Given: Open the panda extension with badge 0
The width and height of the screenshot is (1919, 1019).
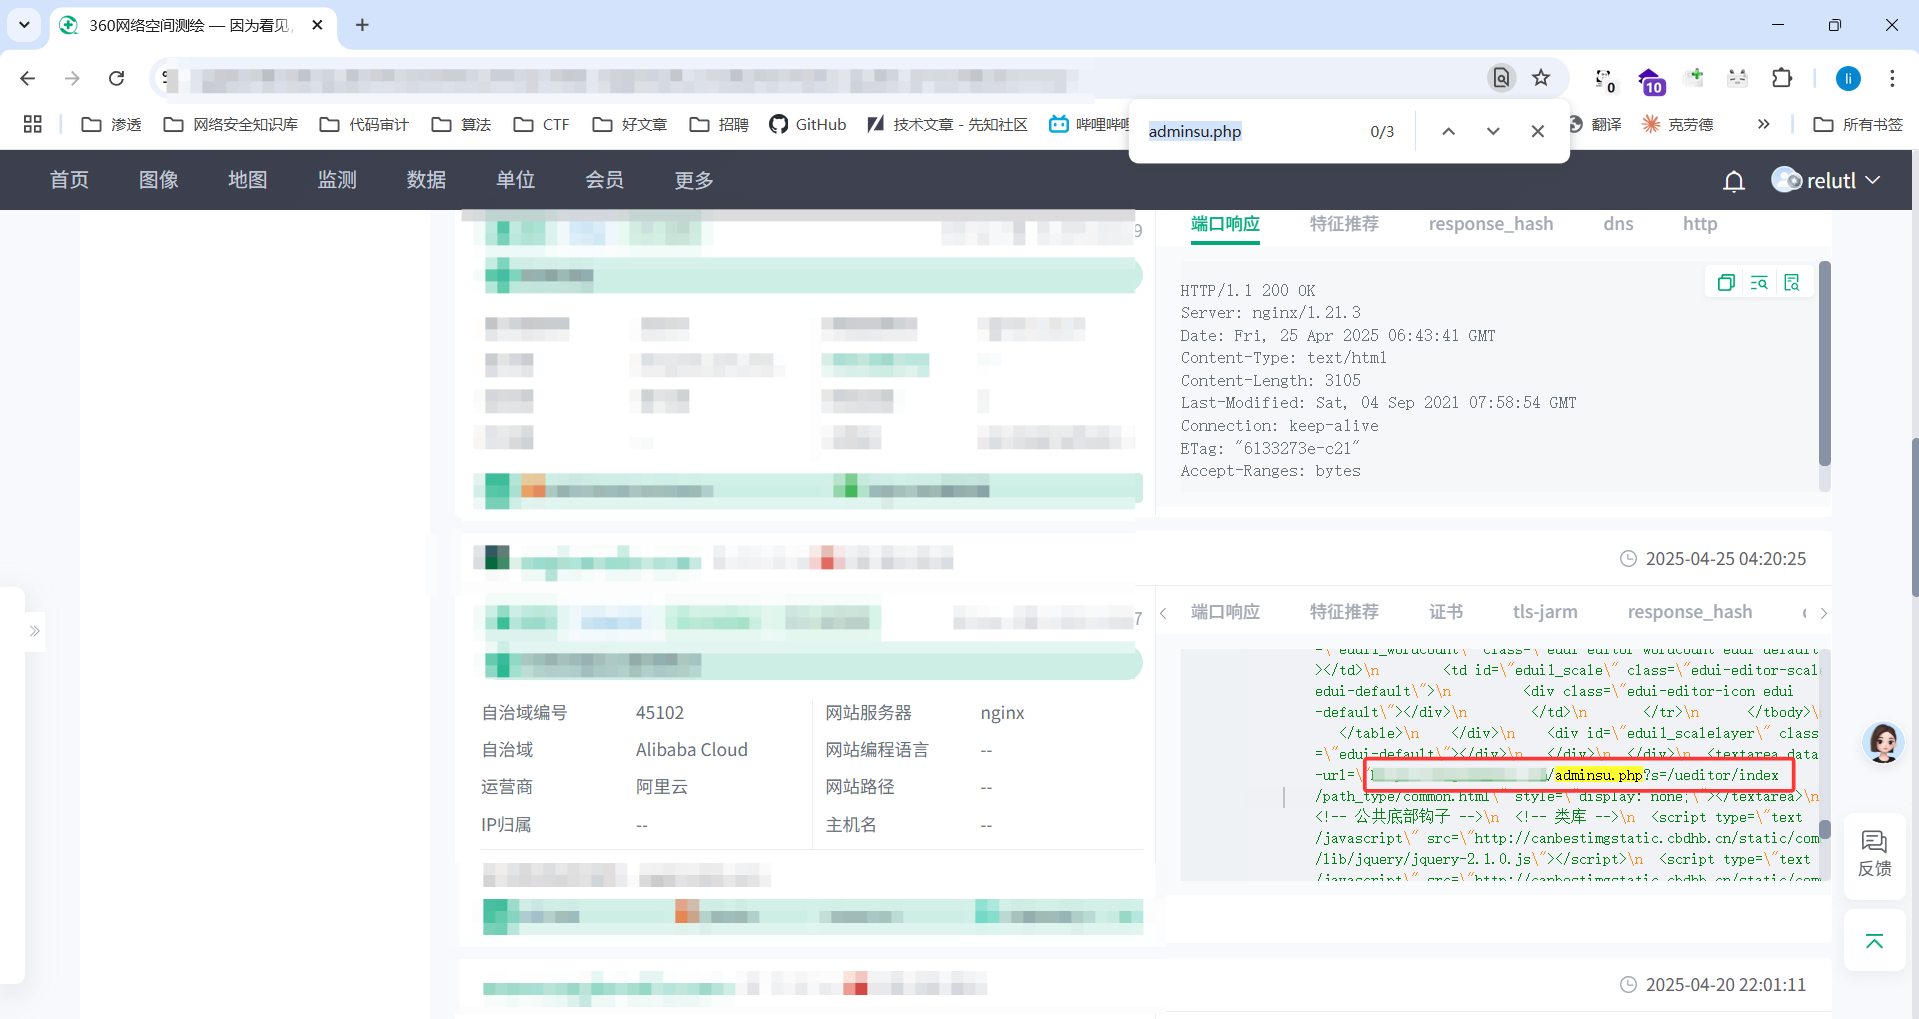Looking at the screenshot, I should (x=1605, y=79).
